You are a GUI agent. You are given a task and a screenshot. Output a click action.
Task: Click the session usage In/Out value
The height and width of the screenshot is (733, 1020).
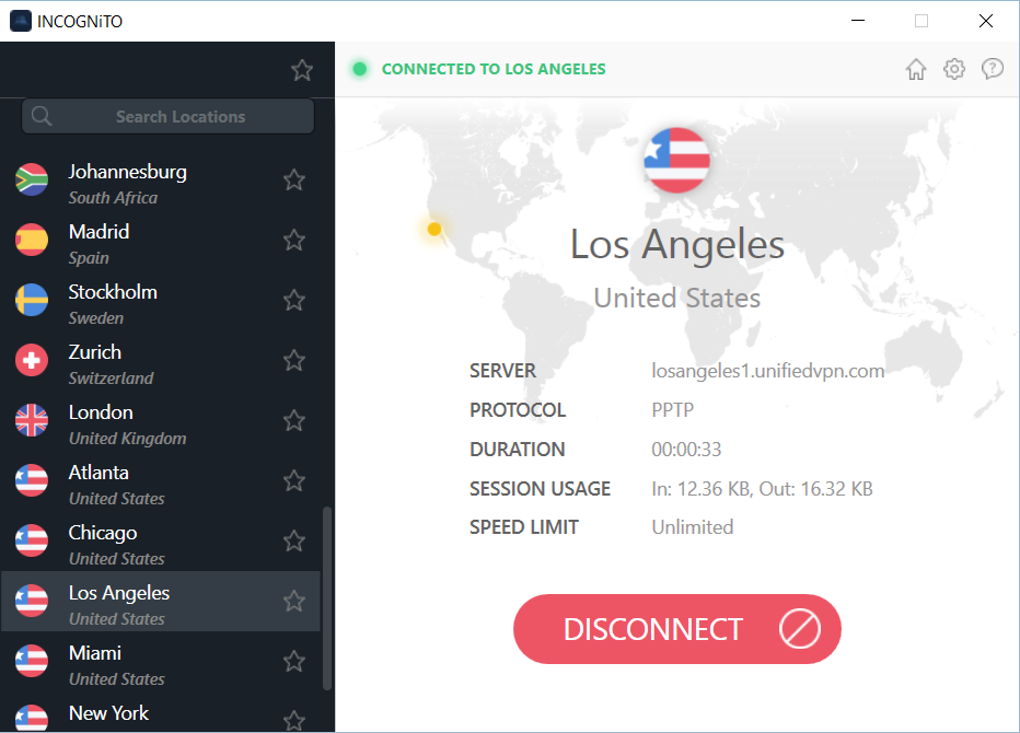[762, 488]
